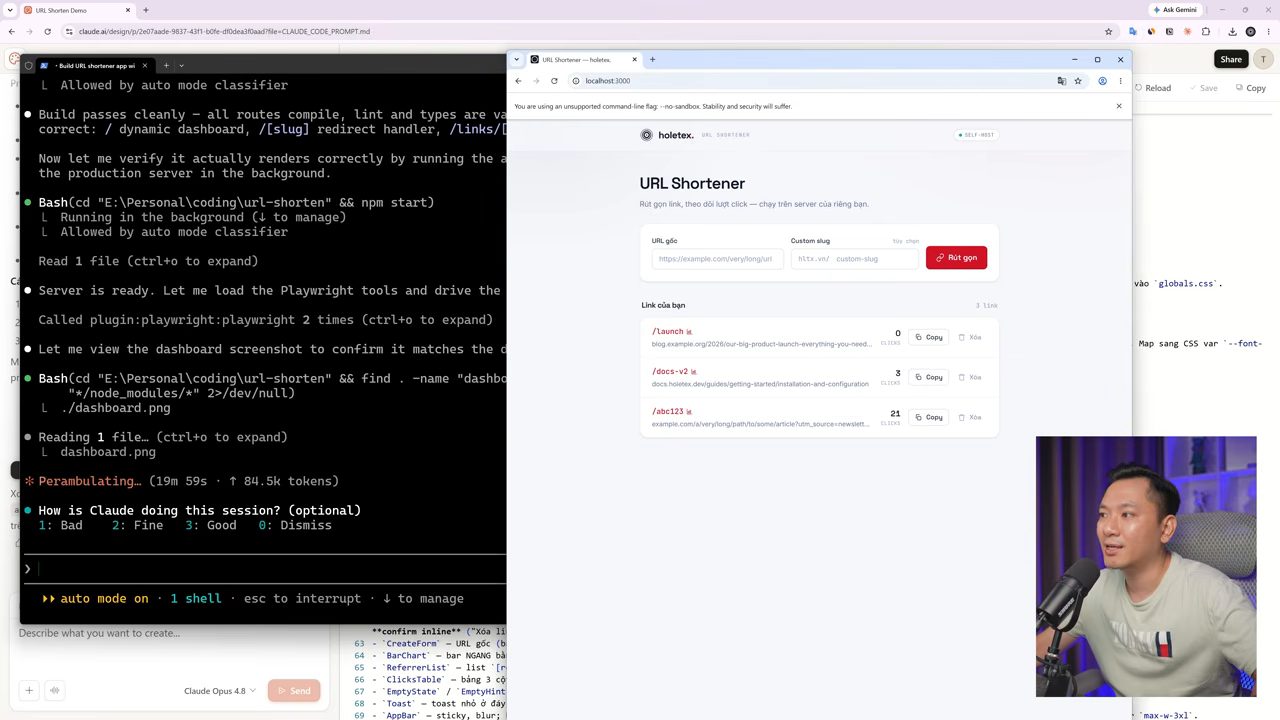The image size is (1280, 720).
Task: Delete the /launch link with Xóa
Action: pos(970,337)
